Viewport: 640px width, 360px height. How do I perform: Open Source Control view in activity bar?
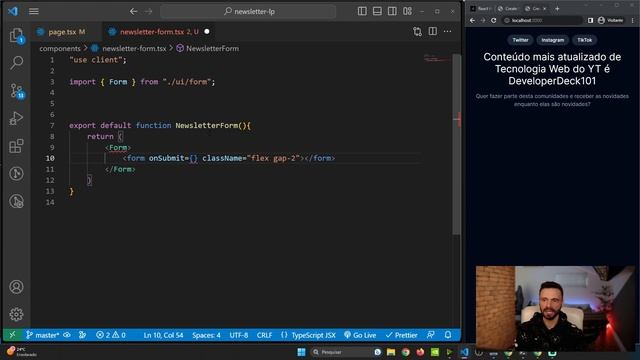pyautogui.click(x=16, y=91)
